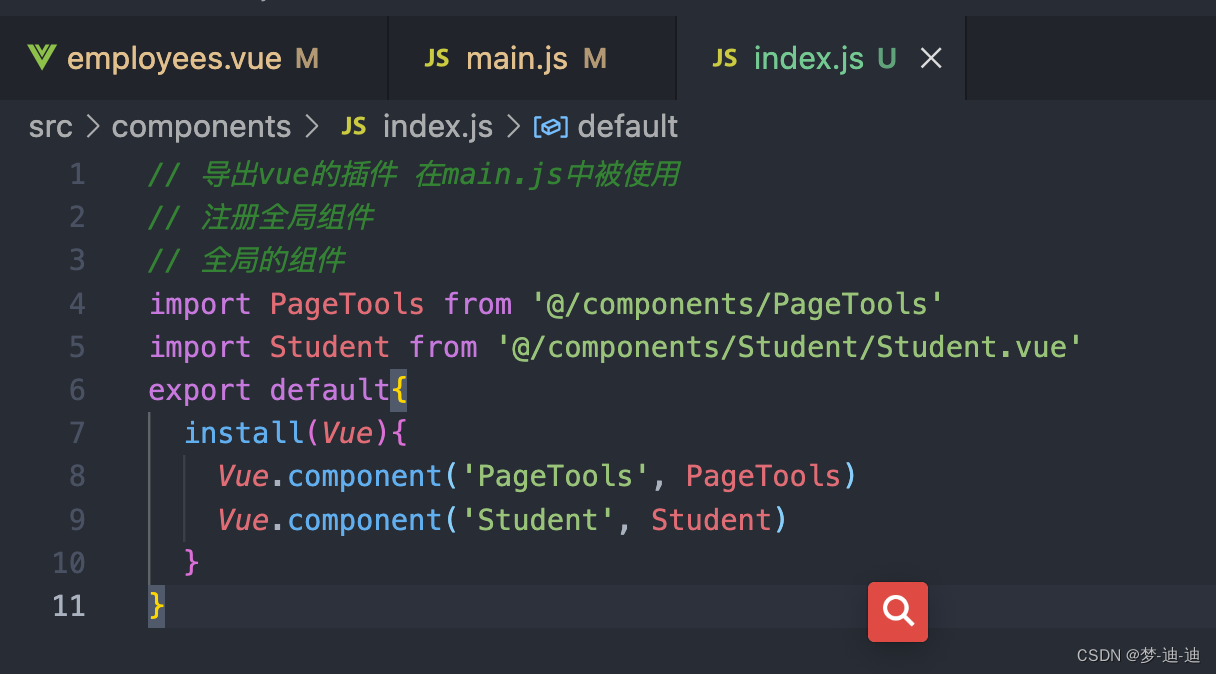Open the 'default' symbol breadcrumb

627,126
